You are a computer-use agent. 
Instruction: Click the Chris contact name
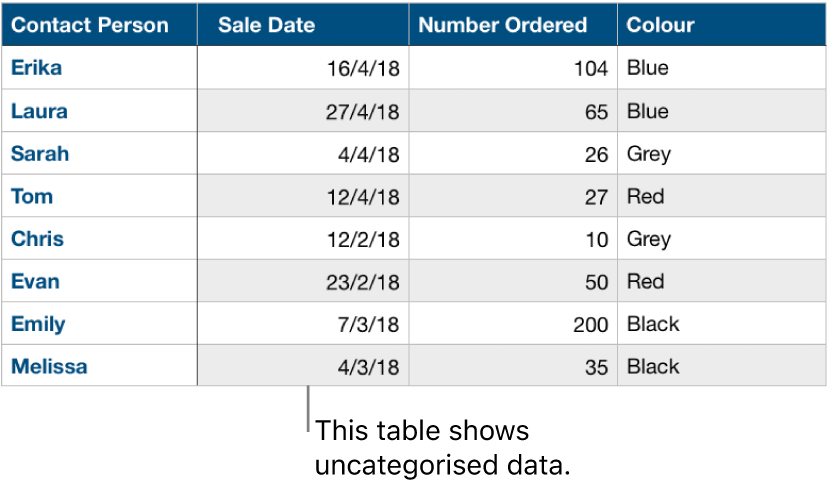tap(37, 239)
